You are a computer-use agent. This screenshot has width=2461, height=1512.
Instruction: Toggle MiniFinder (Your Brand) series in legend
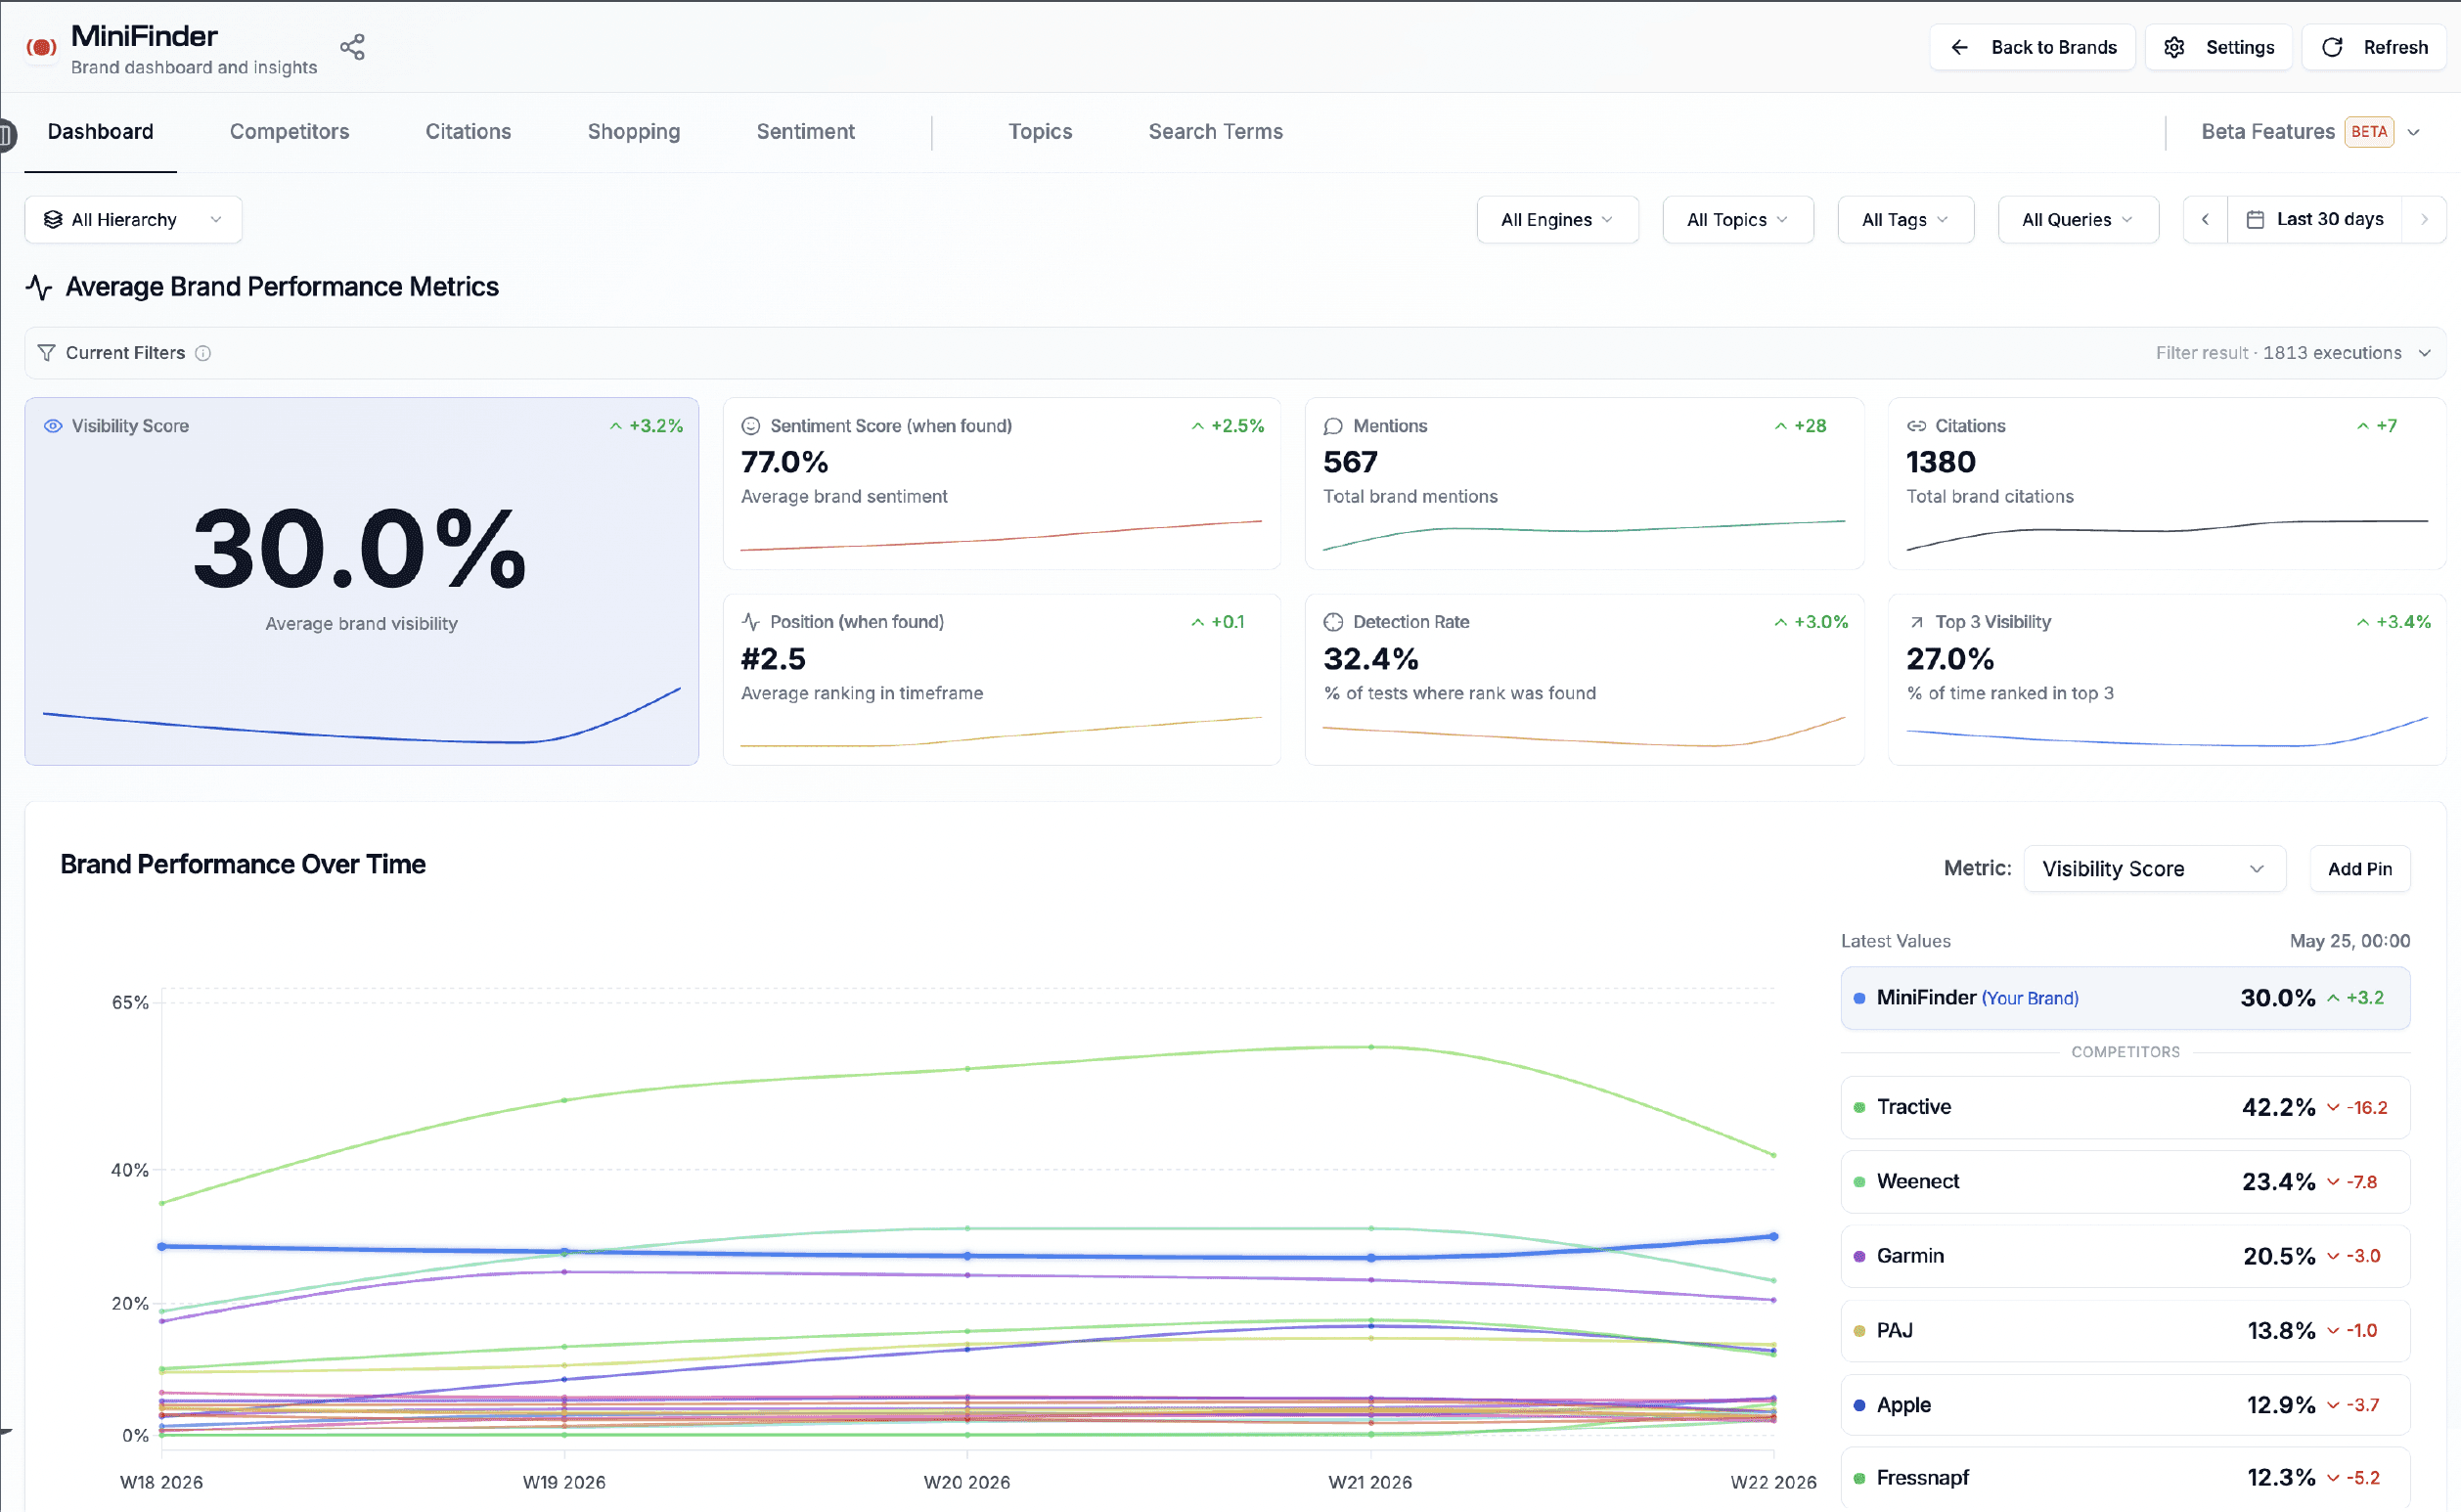[x=2125, y=998]
